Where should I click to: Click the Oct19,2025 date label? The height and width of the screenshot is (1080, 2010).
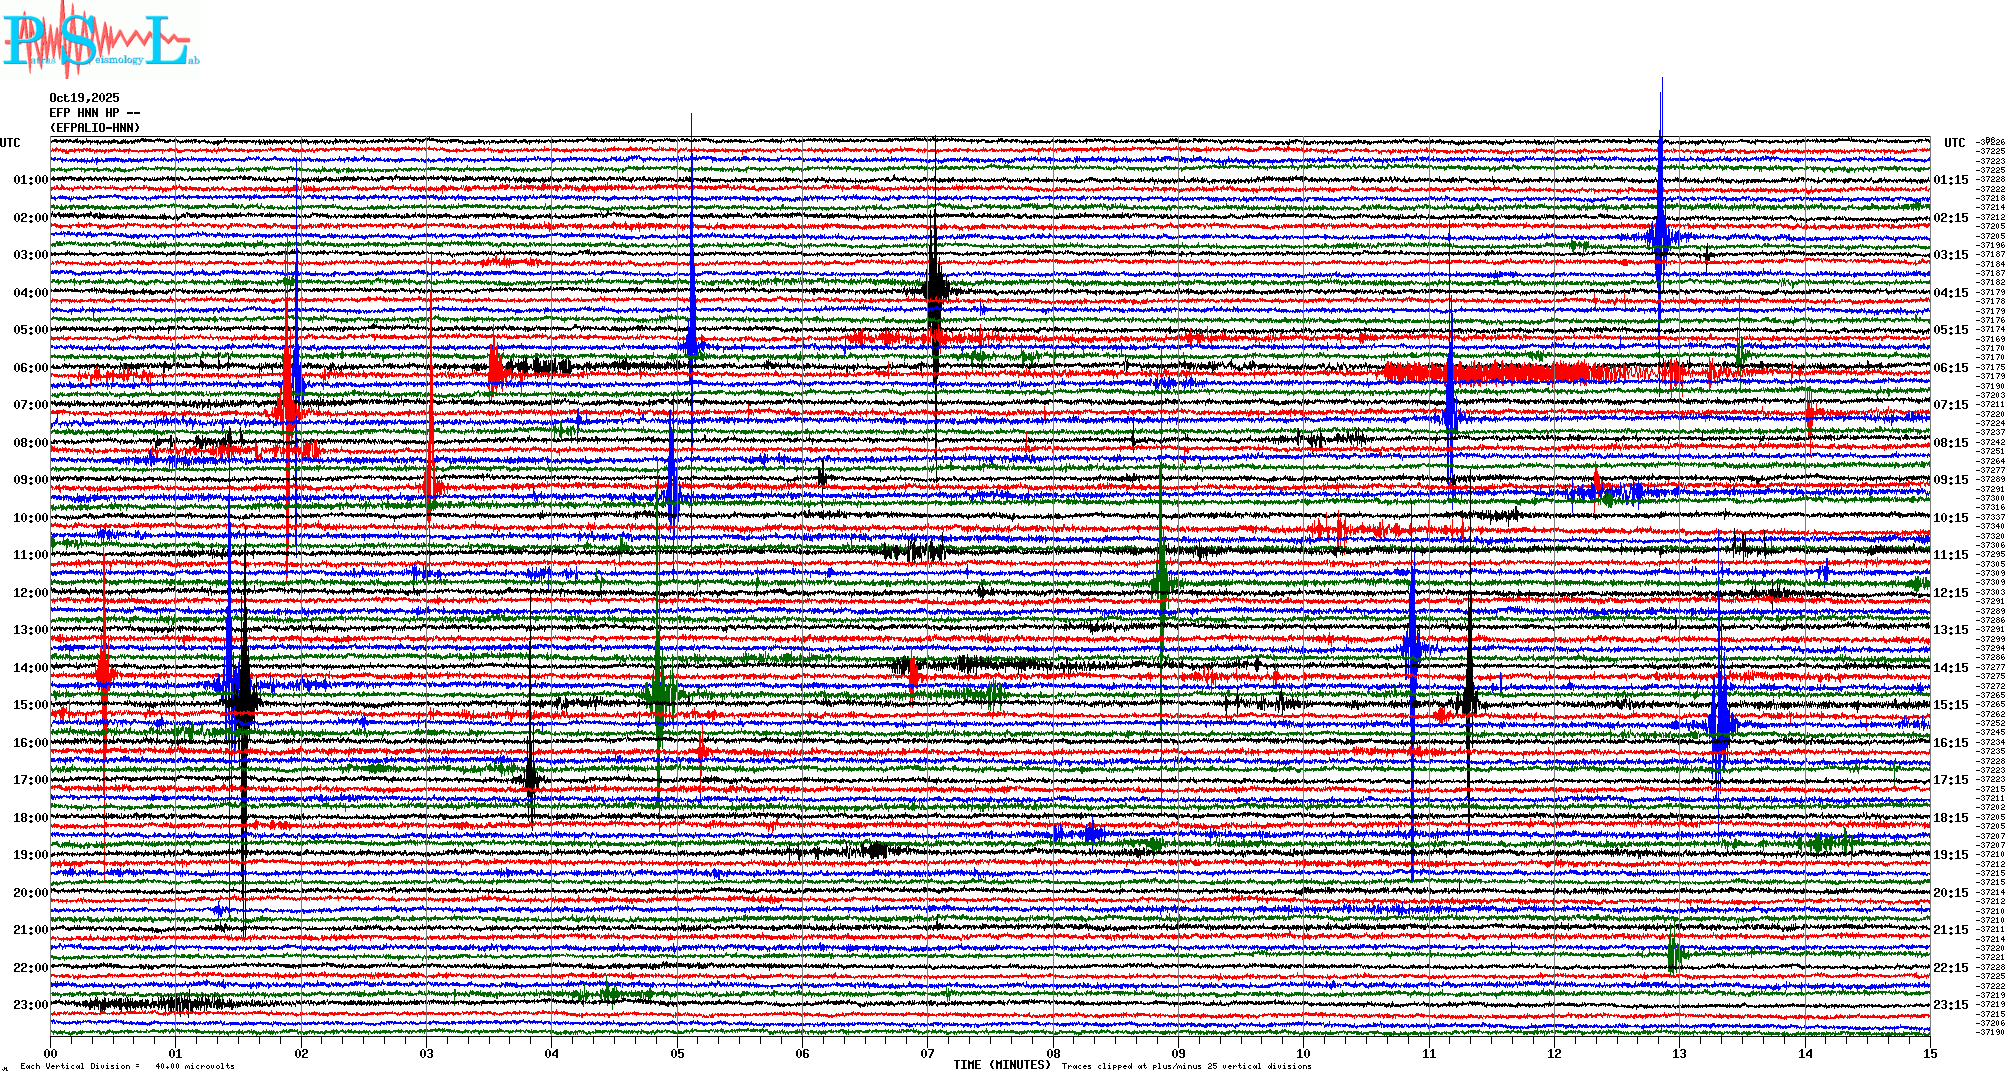coord(84,98)
